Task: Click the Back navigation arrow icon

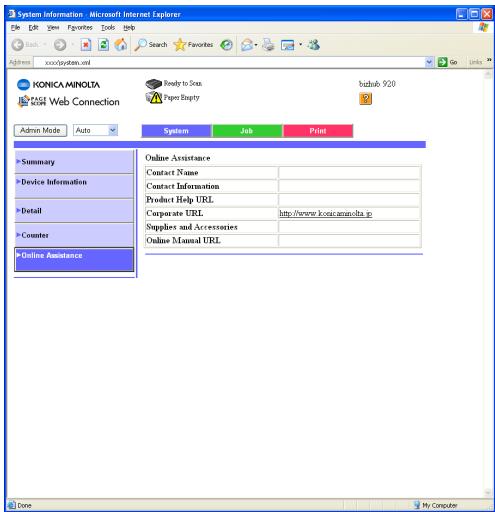Action: click(x=18, y=45)
